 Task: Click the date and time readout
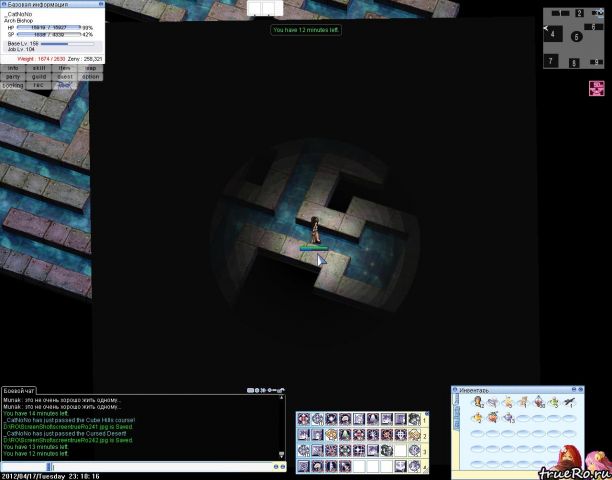click(x=51, y=476)
